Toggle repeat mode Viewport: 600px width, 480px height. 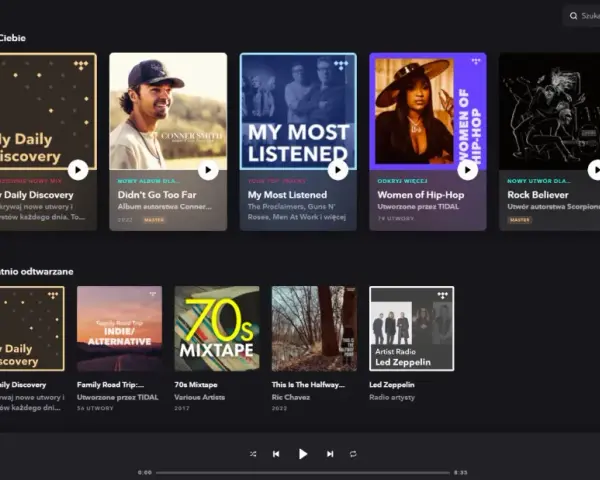[x=353, y=454]
